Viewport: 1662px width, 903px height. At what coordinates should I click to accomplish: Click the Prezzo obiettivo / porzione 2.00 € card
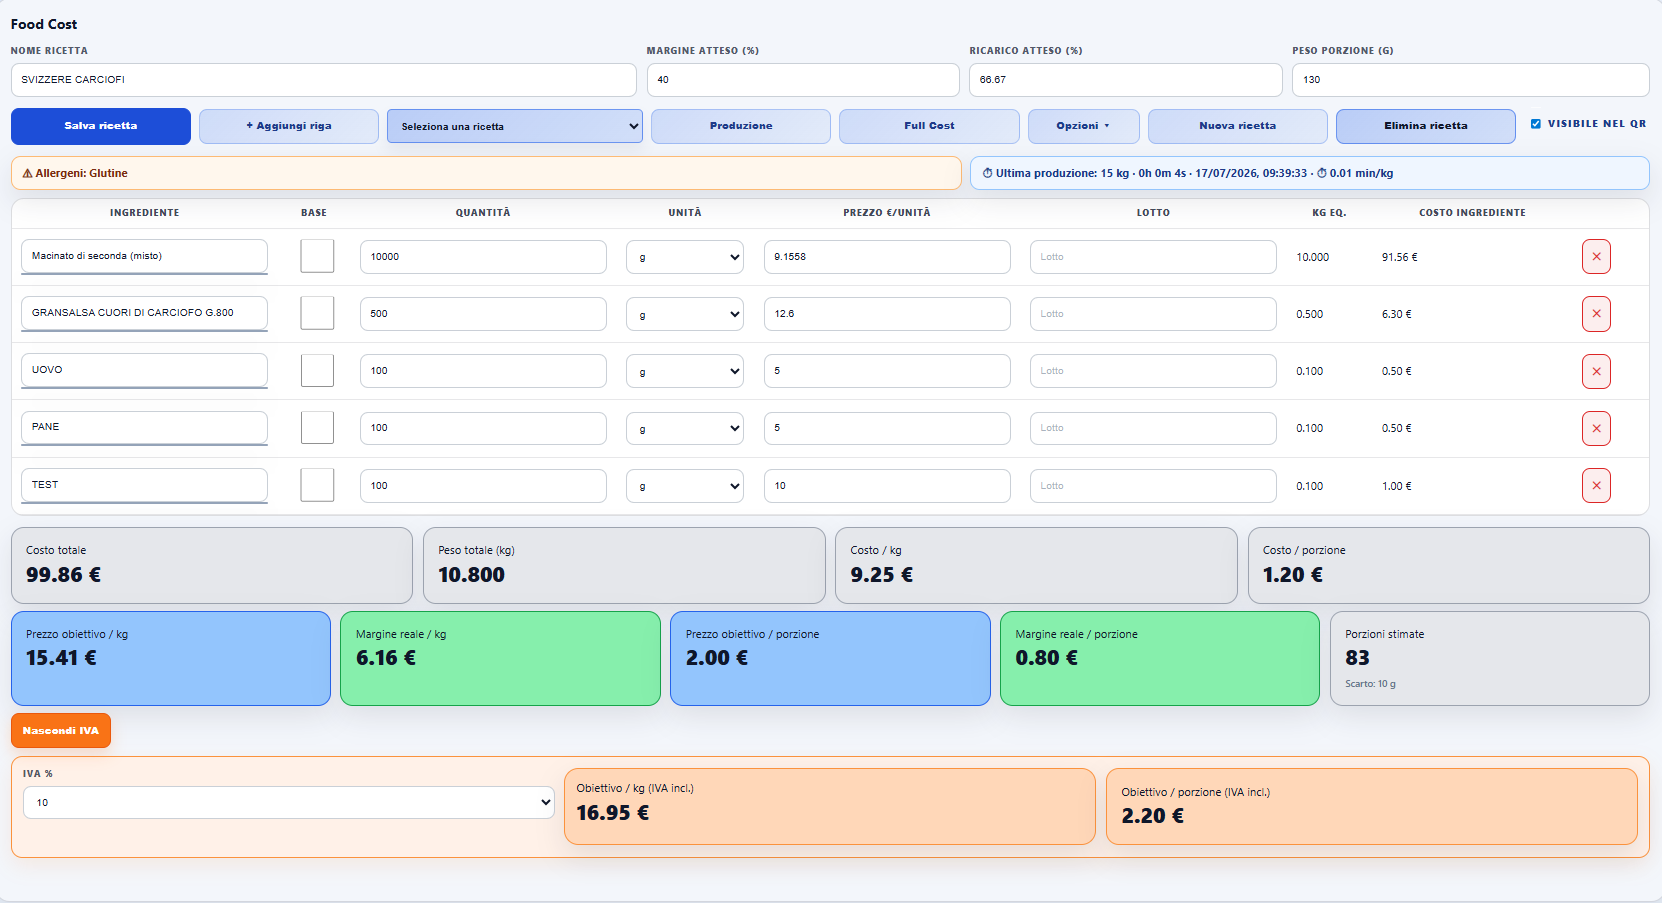tap(830, 658)
